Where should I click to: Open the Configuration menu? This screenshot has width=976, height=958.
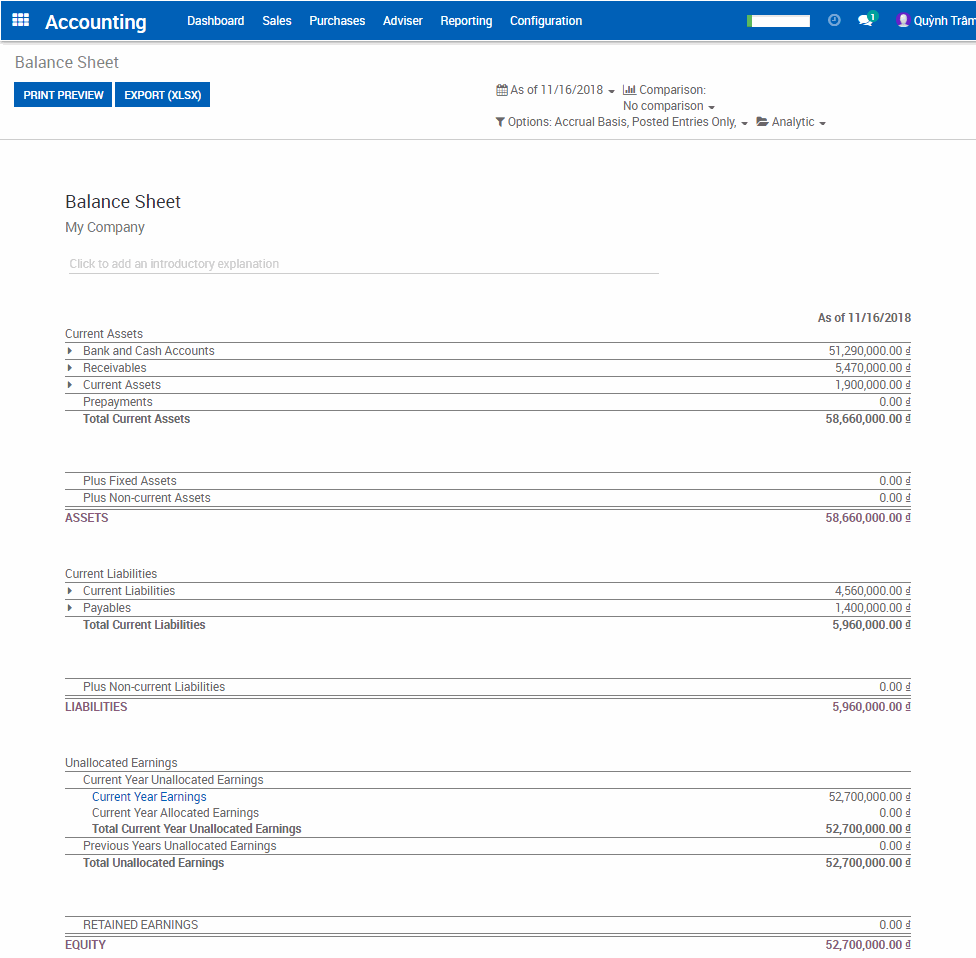545,21
